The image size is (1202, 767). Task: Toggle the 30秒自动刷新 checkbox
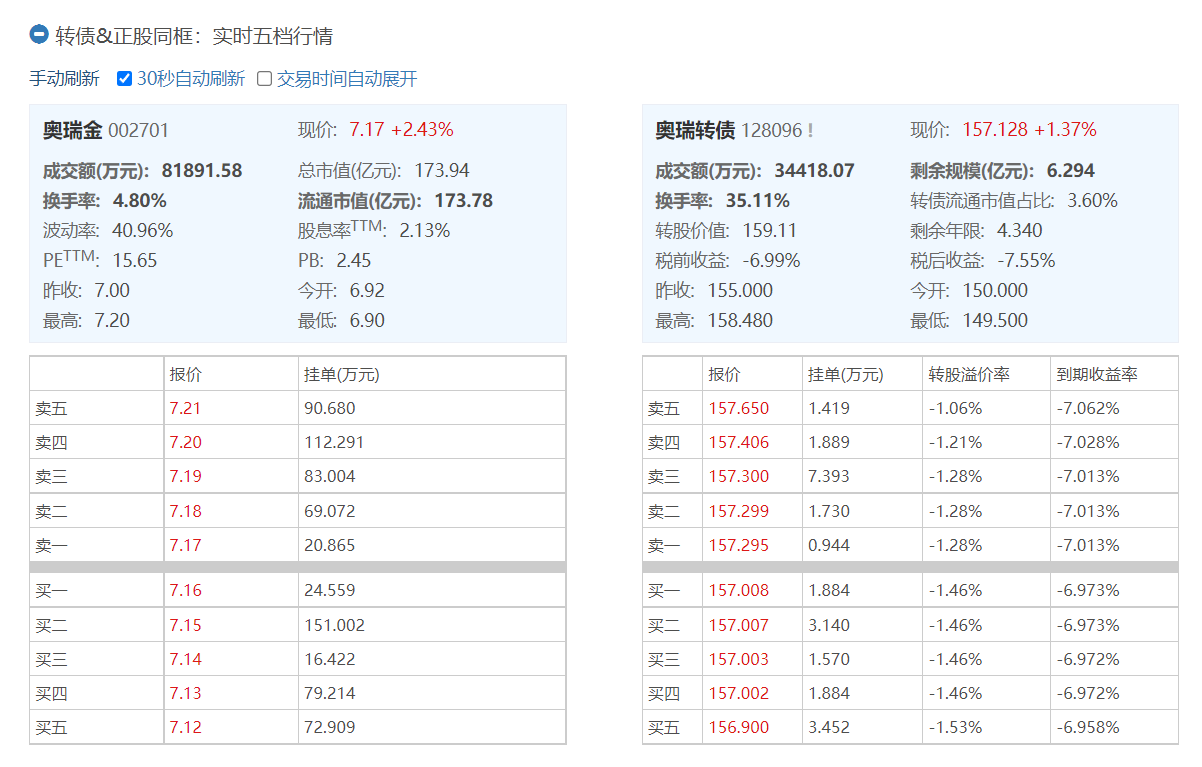(x=125, y=79)
